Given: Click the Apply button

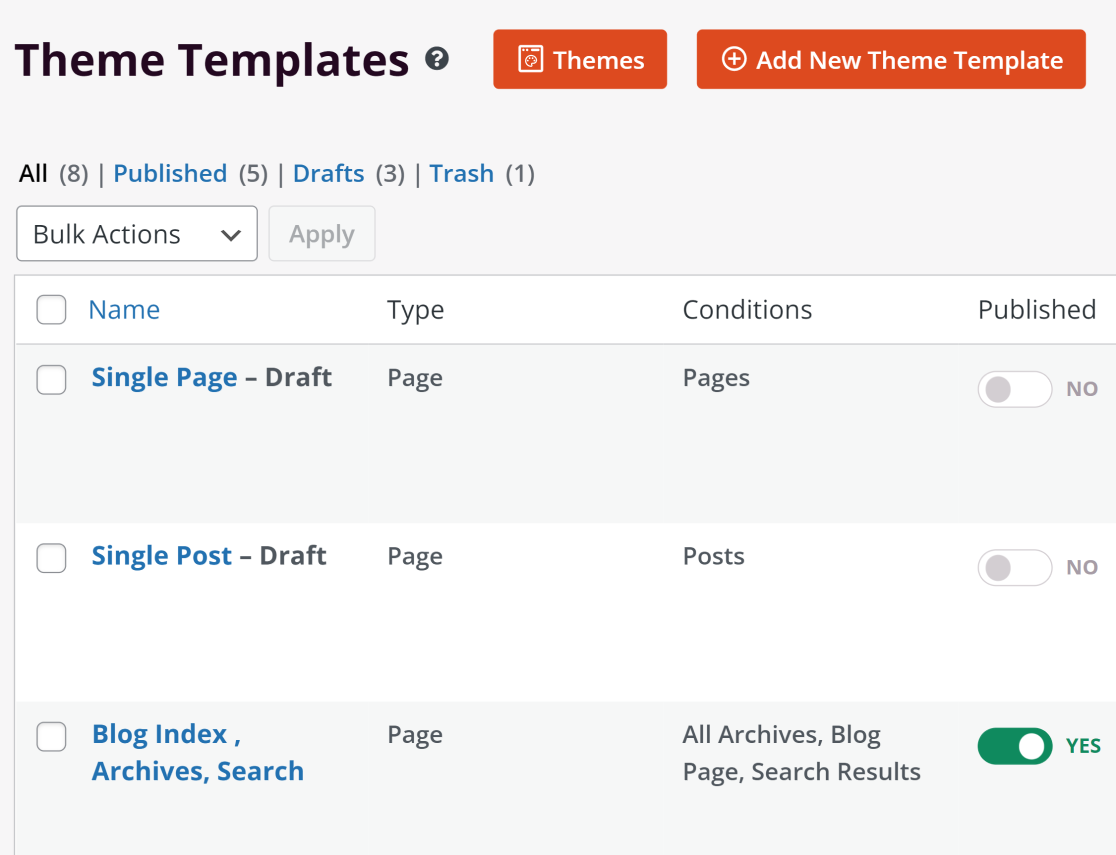Looking at the screenshot, I should click(x=321, y=233).
